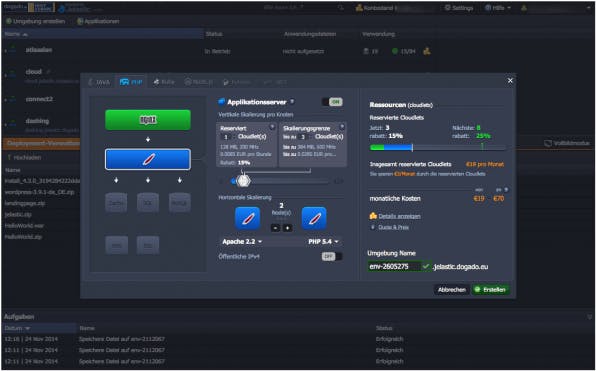Click the cloudlet scaling slider handle
596x371 pixels.
point(243,181)
